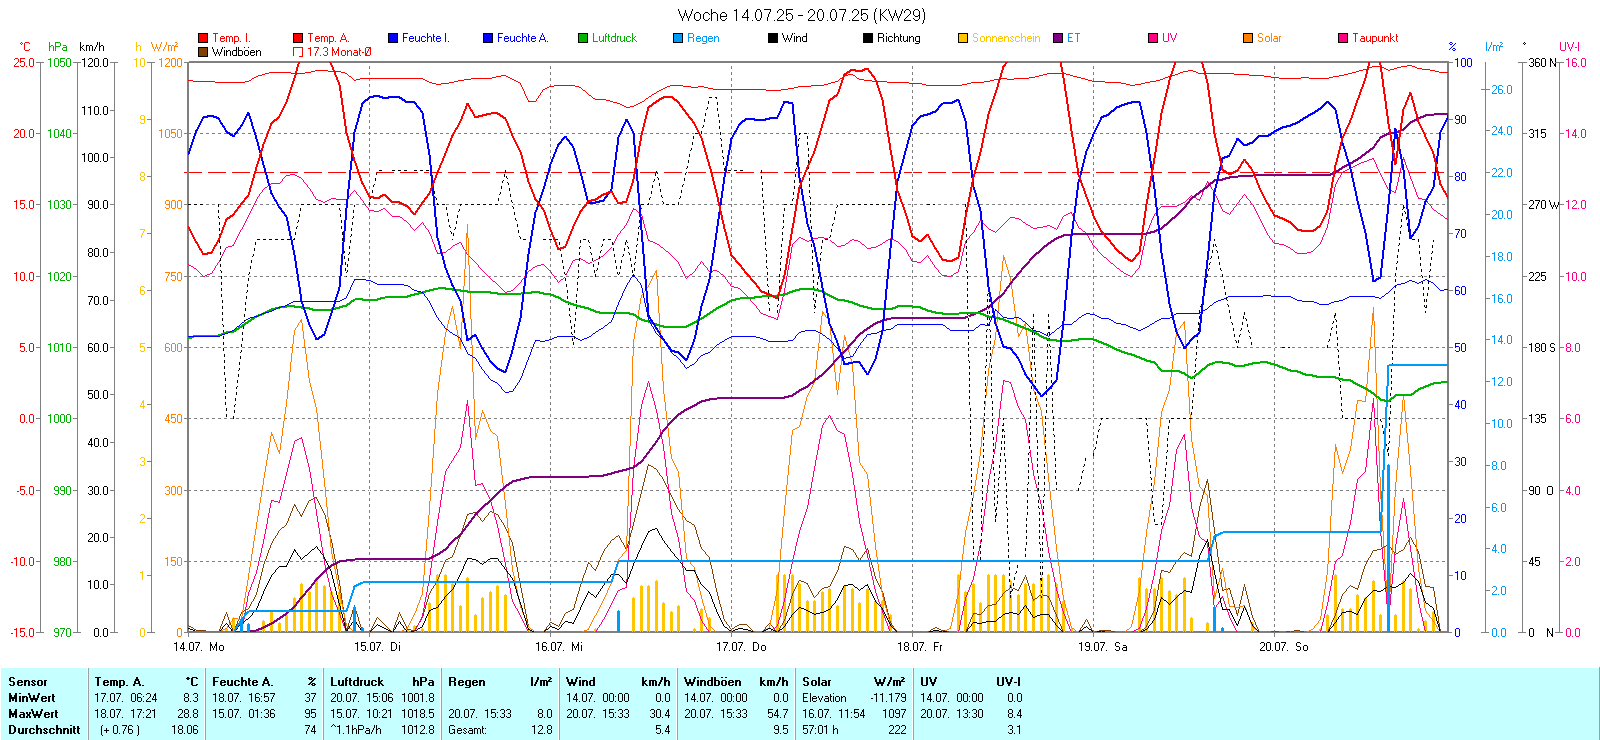This screenshot has width=1600, height=740.
Task: Click the chart title Woche 14.07.25 - 20.07.25
Action: click(801, 15)
